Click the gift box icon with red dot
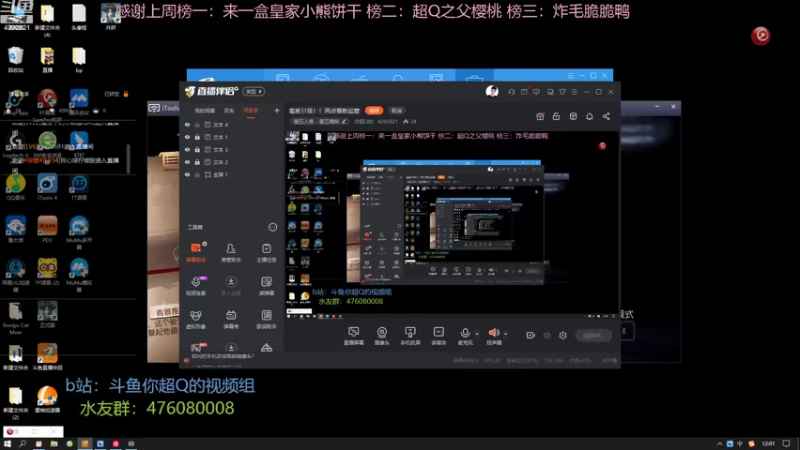 pyautogui.click(x=540, y=116)
